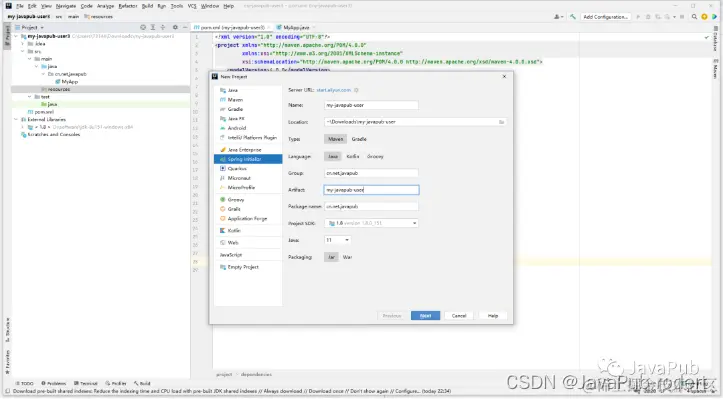The width and height of the screenshot is (723, 399).
Task: Set project Type to Maven
Action: point(335,139)
